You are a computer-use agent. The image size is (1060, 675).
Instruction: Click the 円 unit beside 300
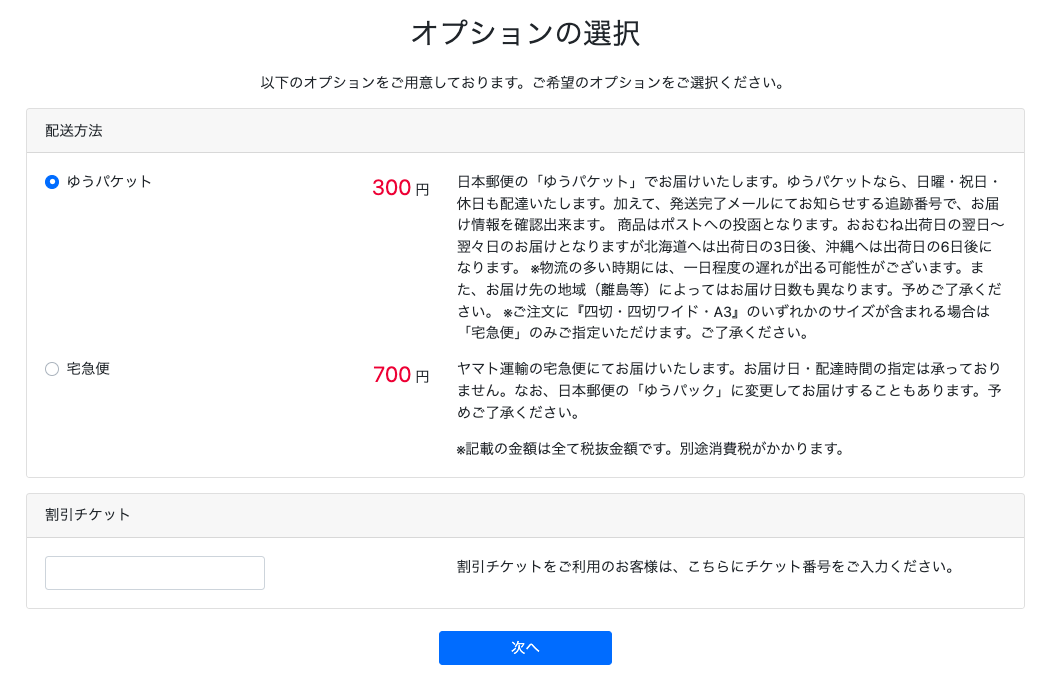(x=423, y=190)
